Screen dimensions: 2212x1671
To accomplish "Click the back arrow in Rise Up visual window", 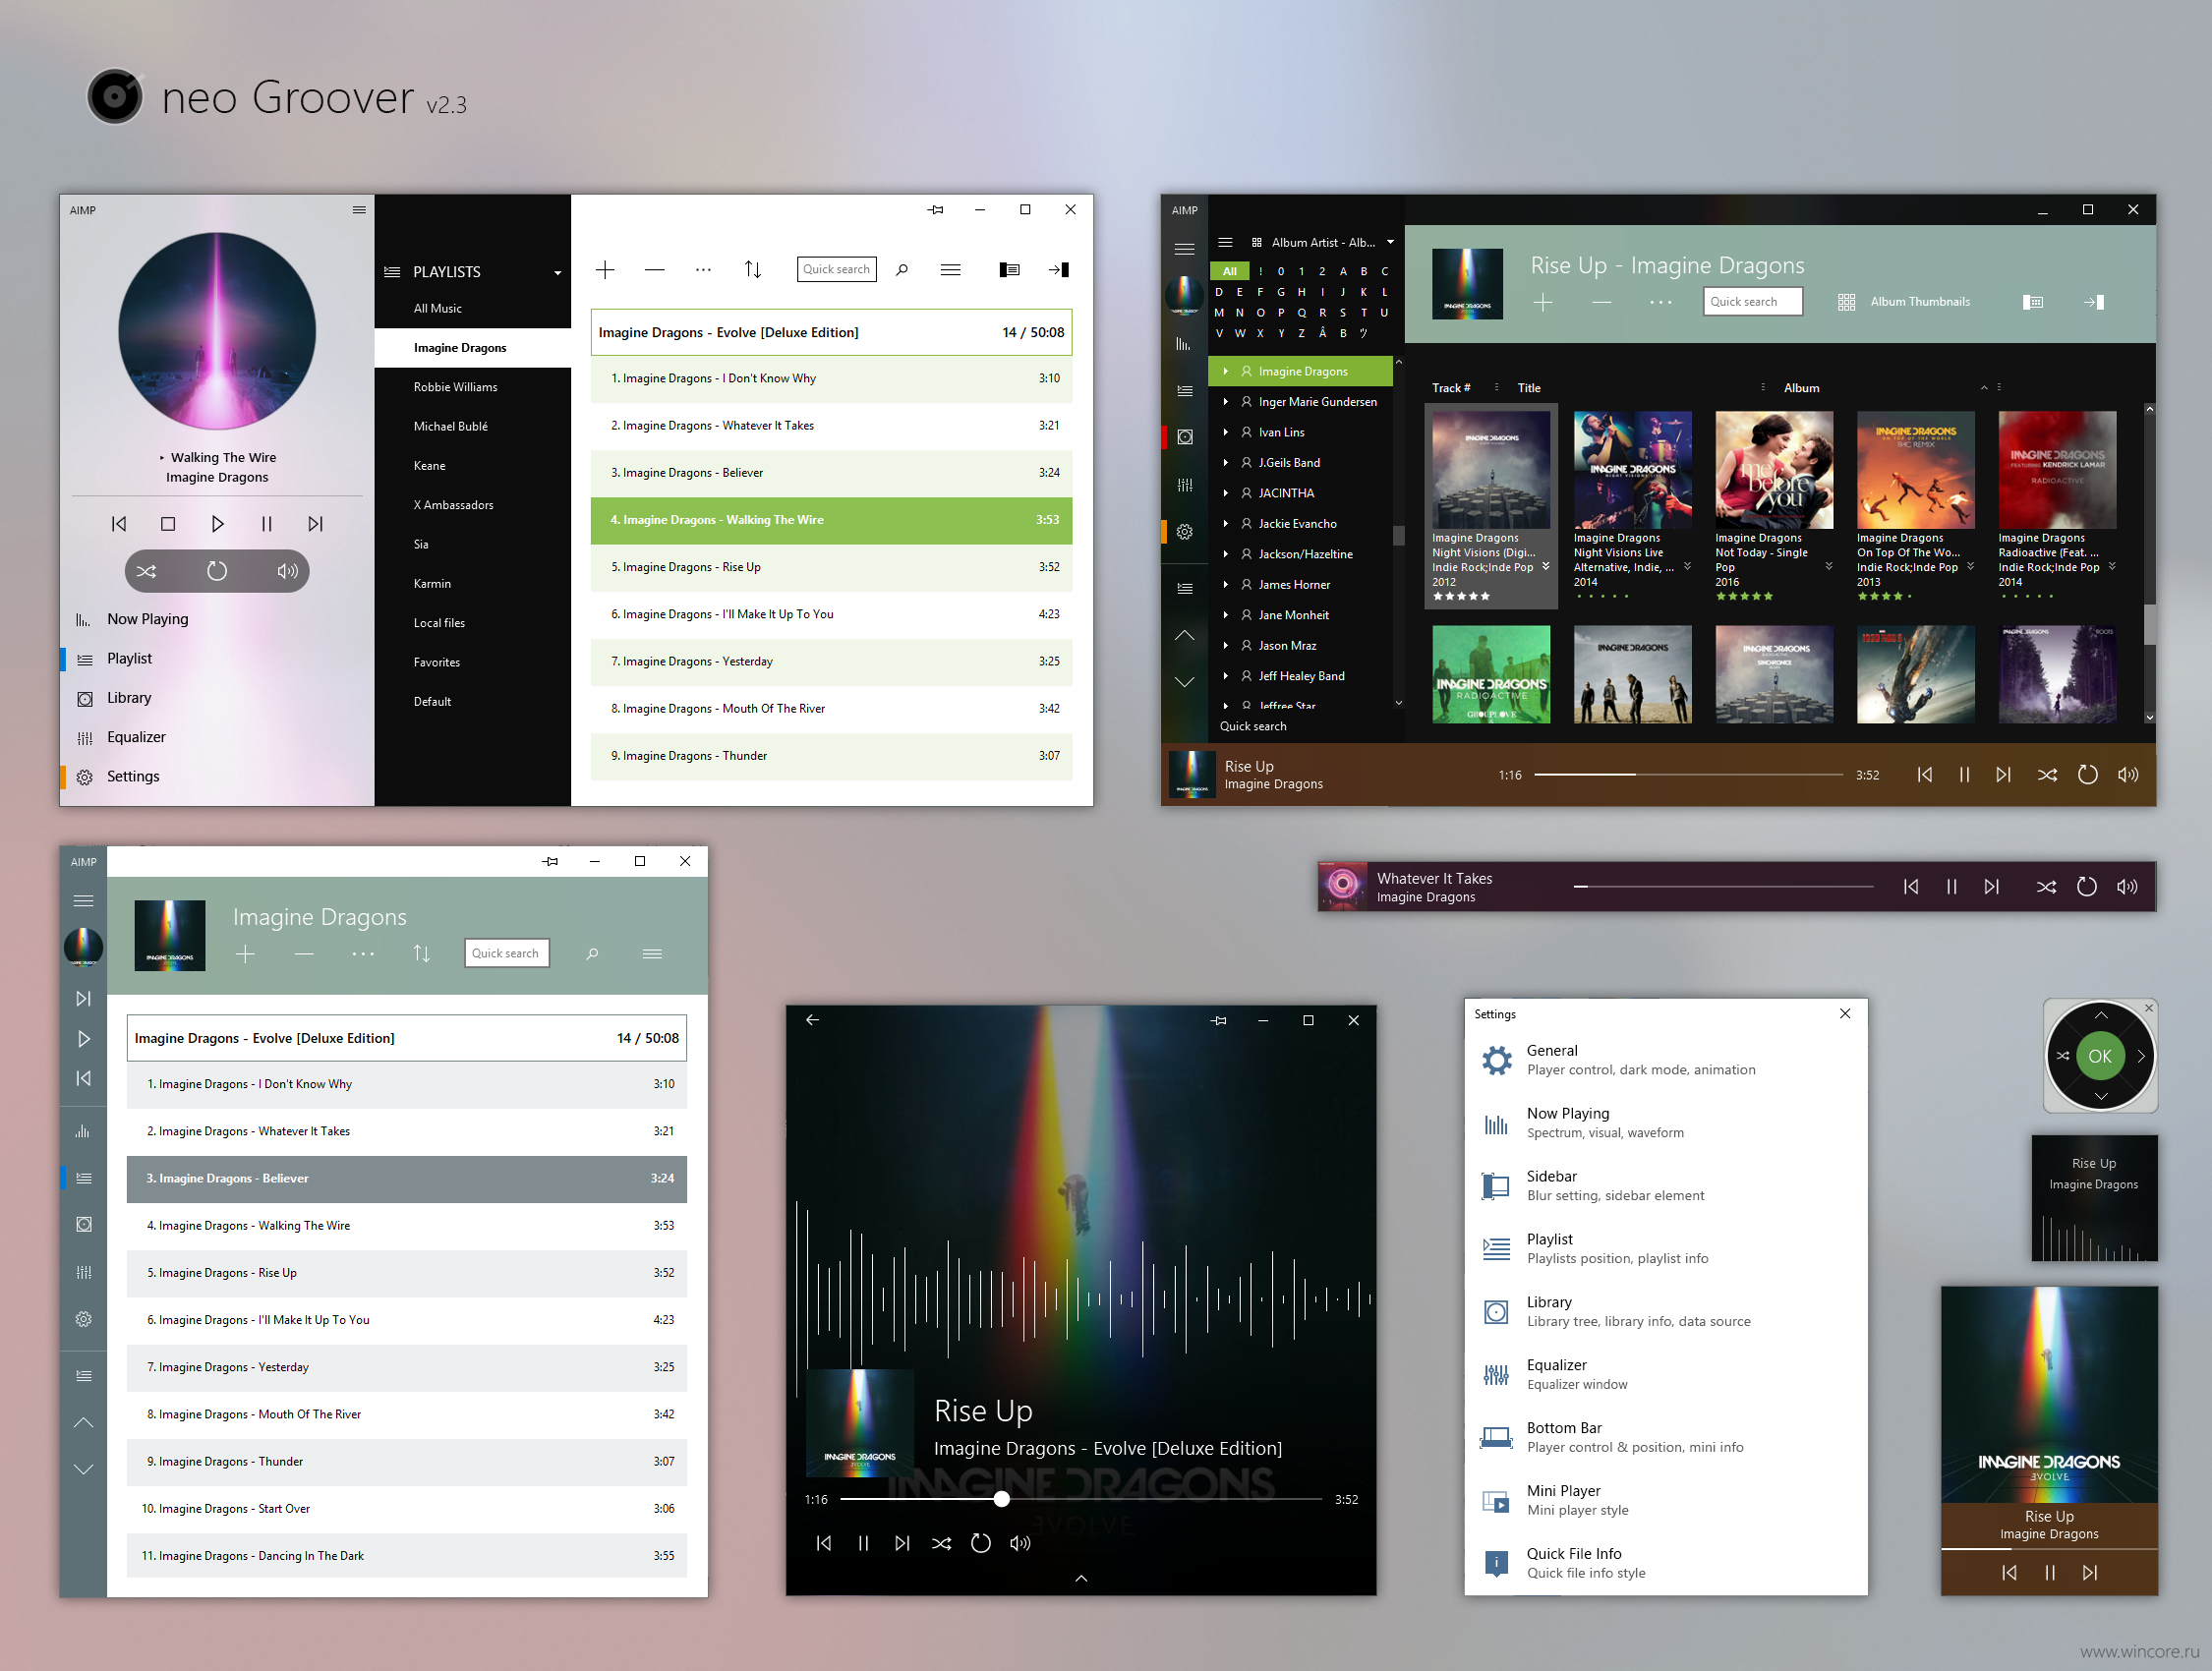I will click(812, 1020).
